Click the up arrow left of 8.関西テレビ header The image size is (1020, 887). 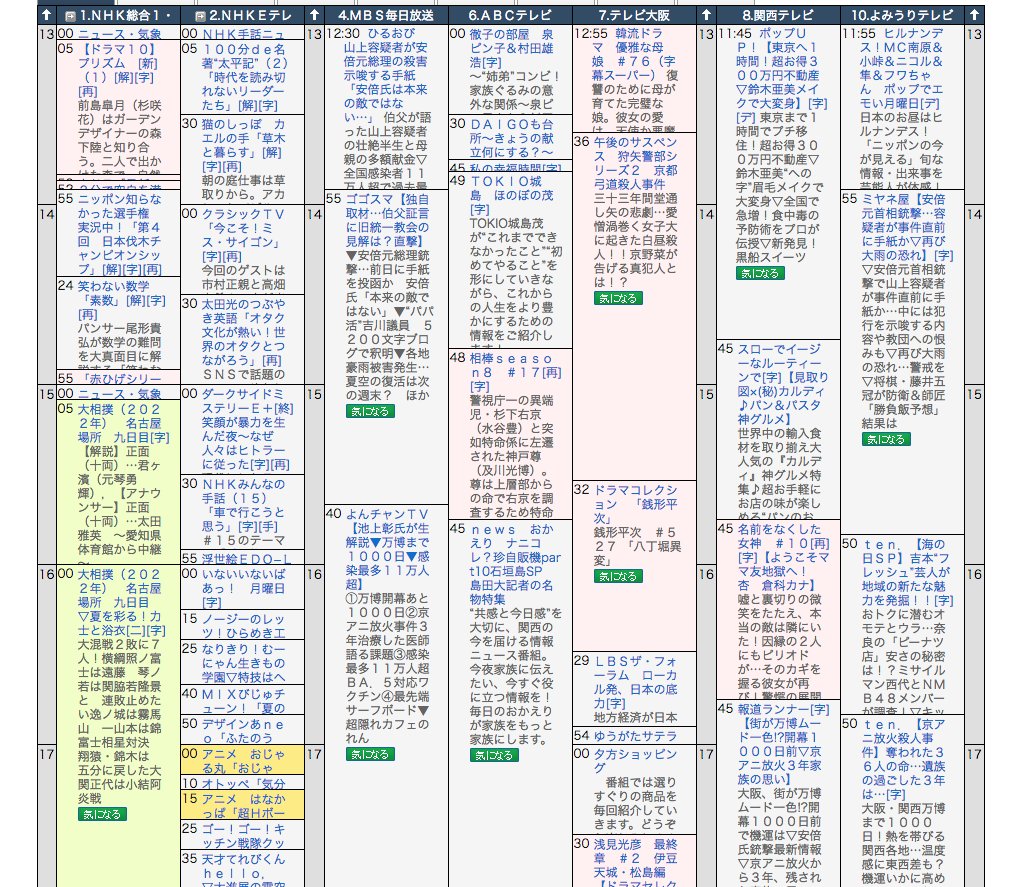[706, 15]
